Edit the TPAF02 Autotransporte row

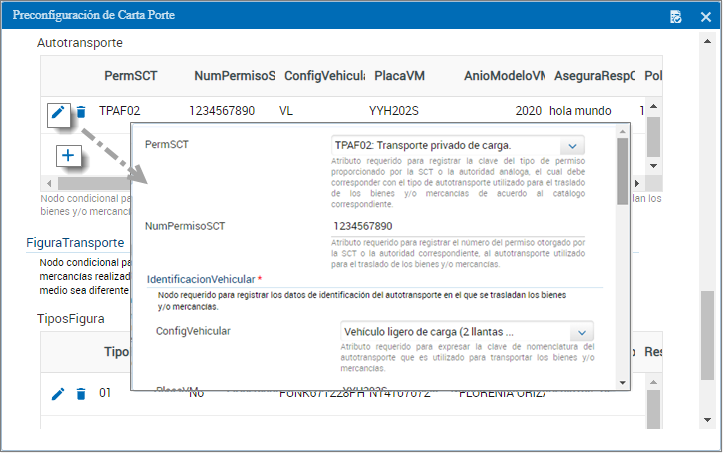click(59, 112)
